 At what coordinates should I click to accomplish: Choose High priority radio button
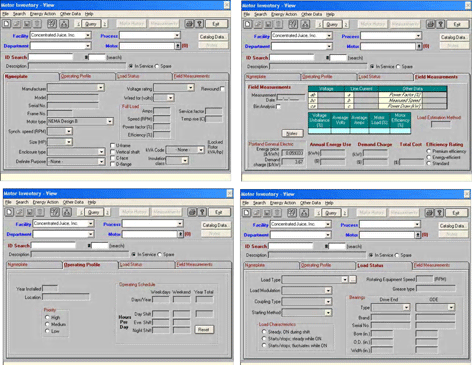[x=47, y=317]
